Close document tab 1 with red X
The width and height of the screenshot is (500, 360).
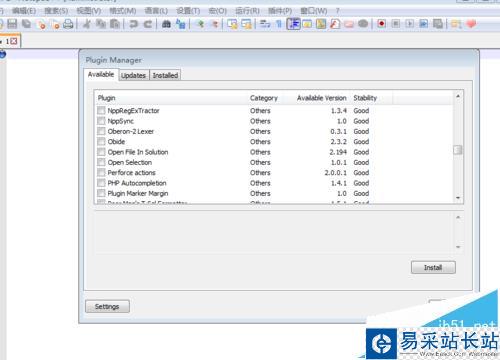click(x=13, y=41)
